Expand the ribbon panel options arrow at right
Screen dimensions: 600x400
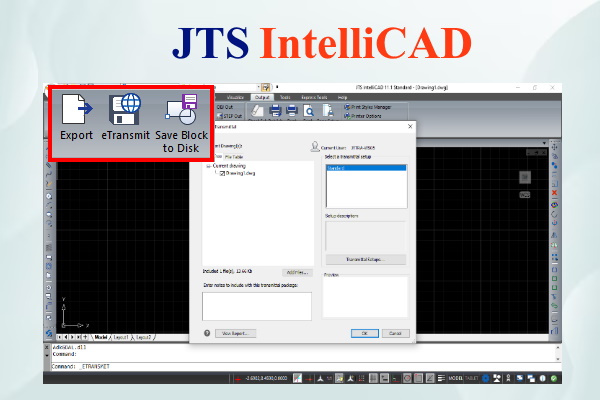click(x=544, y=143)
